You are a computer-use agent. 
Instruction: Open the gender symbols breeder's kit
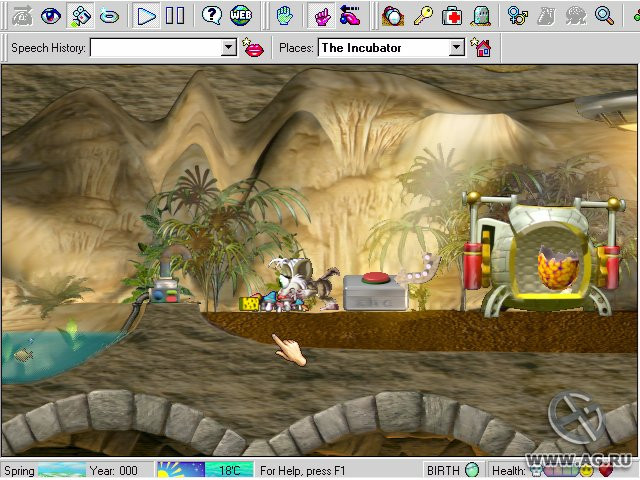(x=518, y=16)
